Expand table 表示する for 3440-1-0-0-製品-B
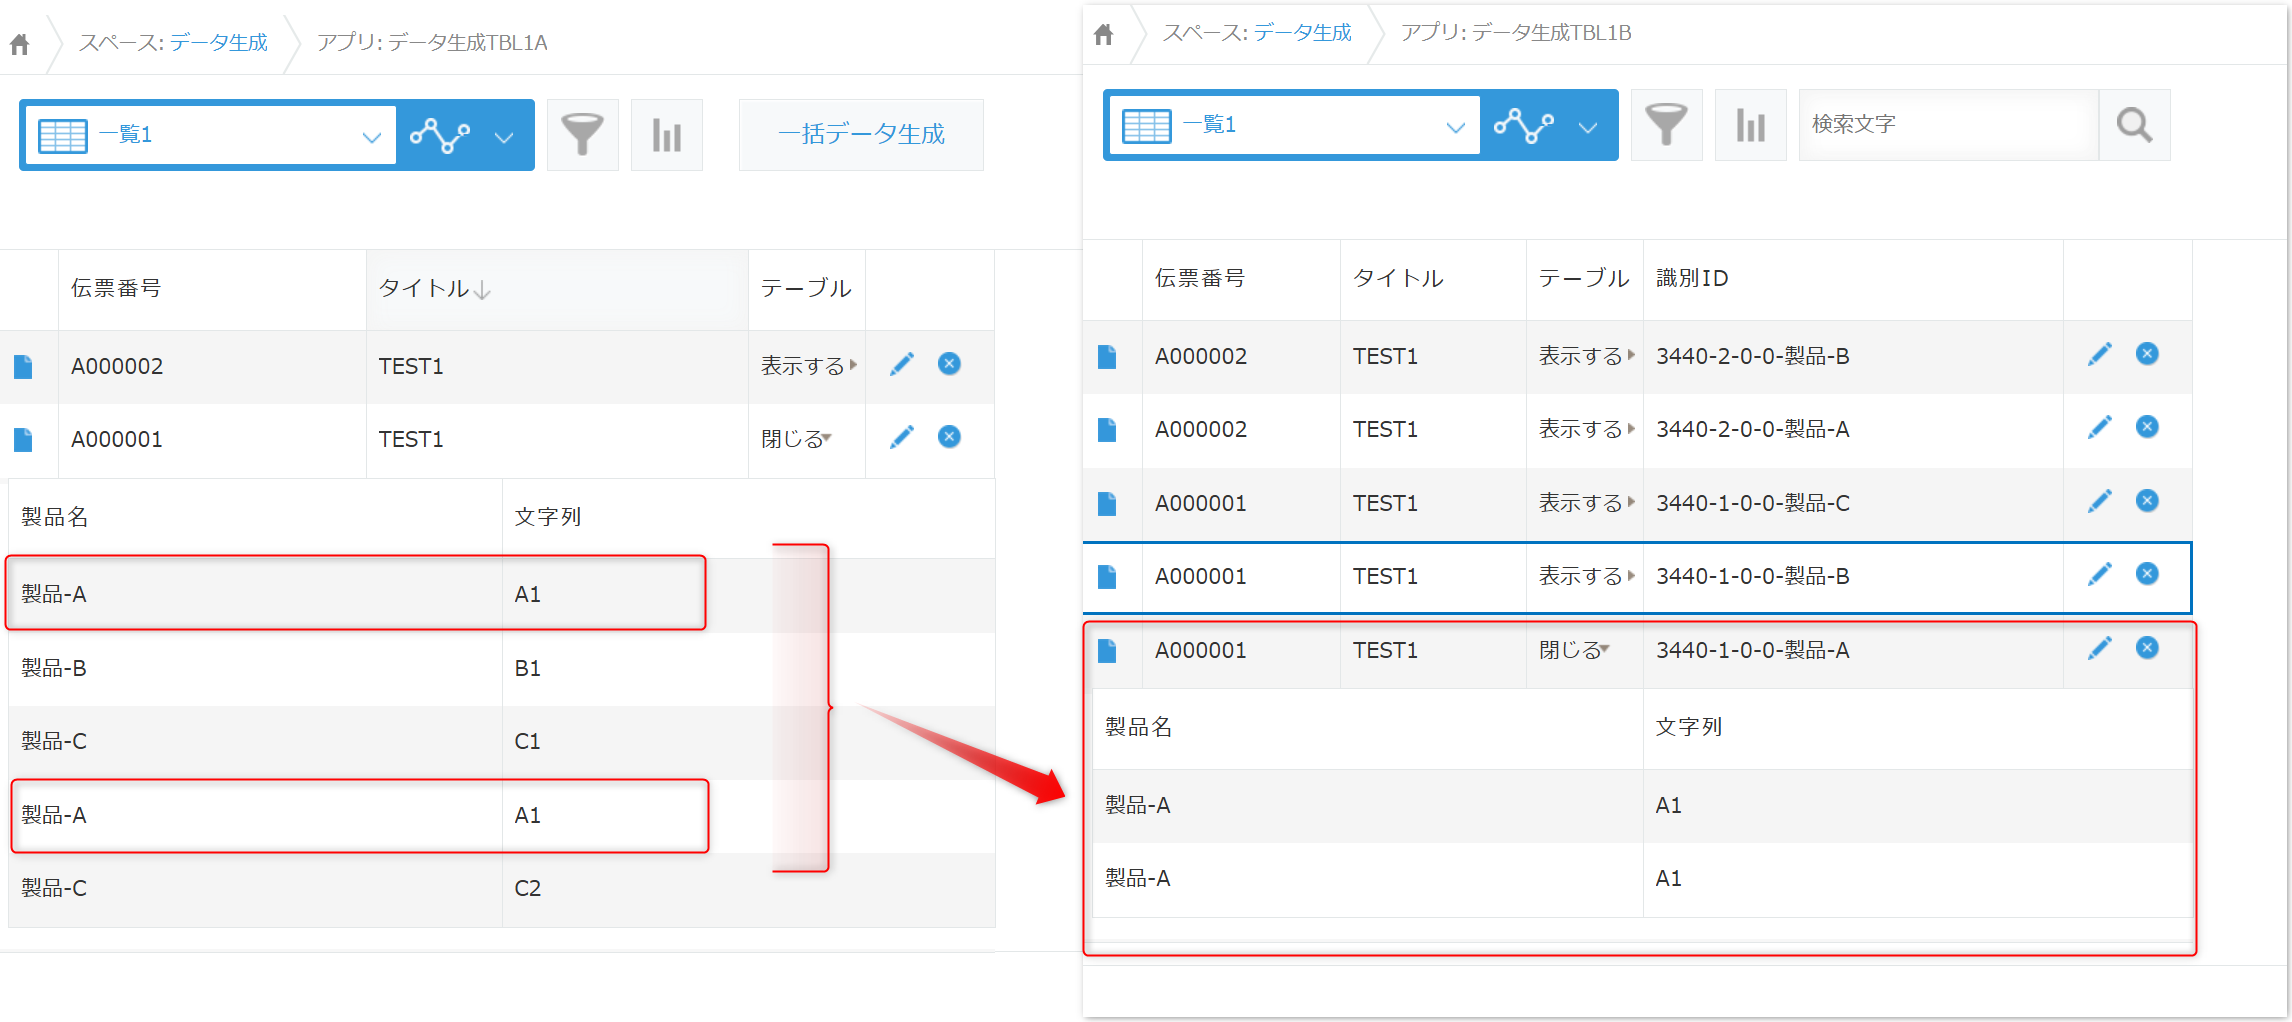Screen dimensions: 2292x1022 1587,576
